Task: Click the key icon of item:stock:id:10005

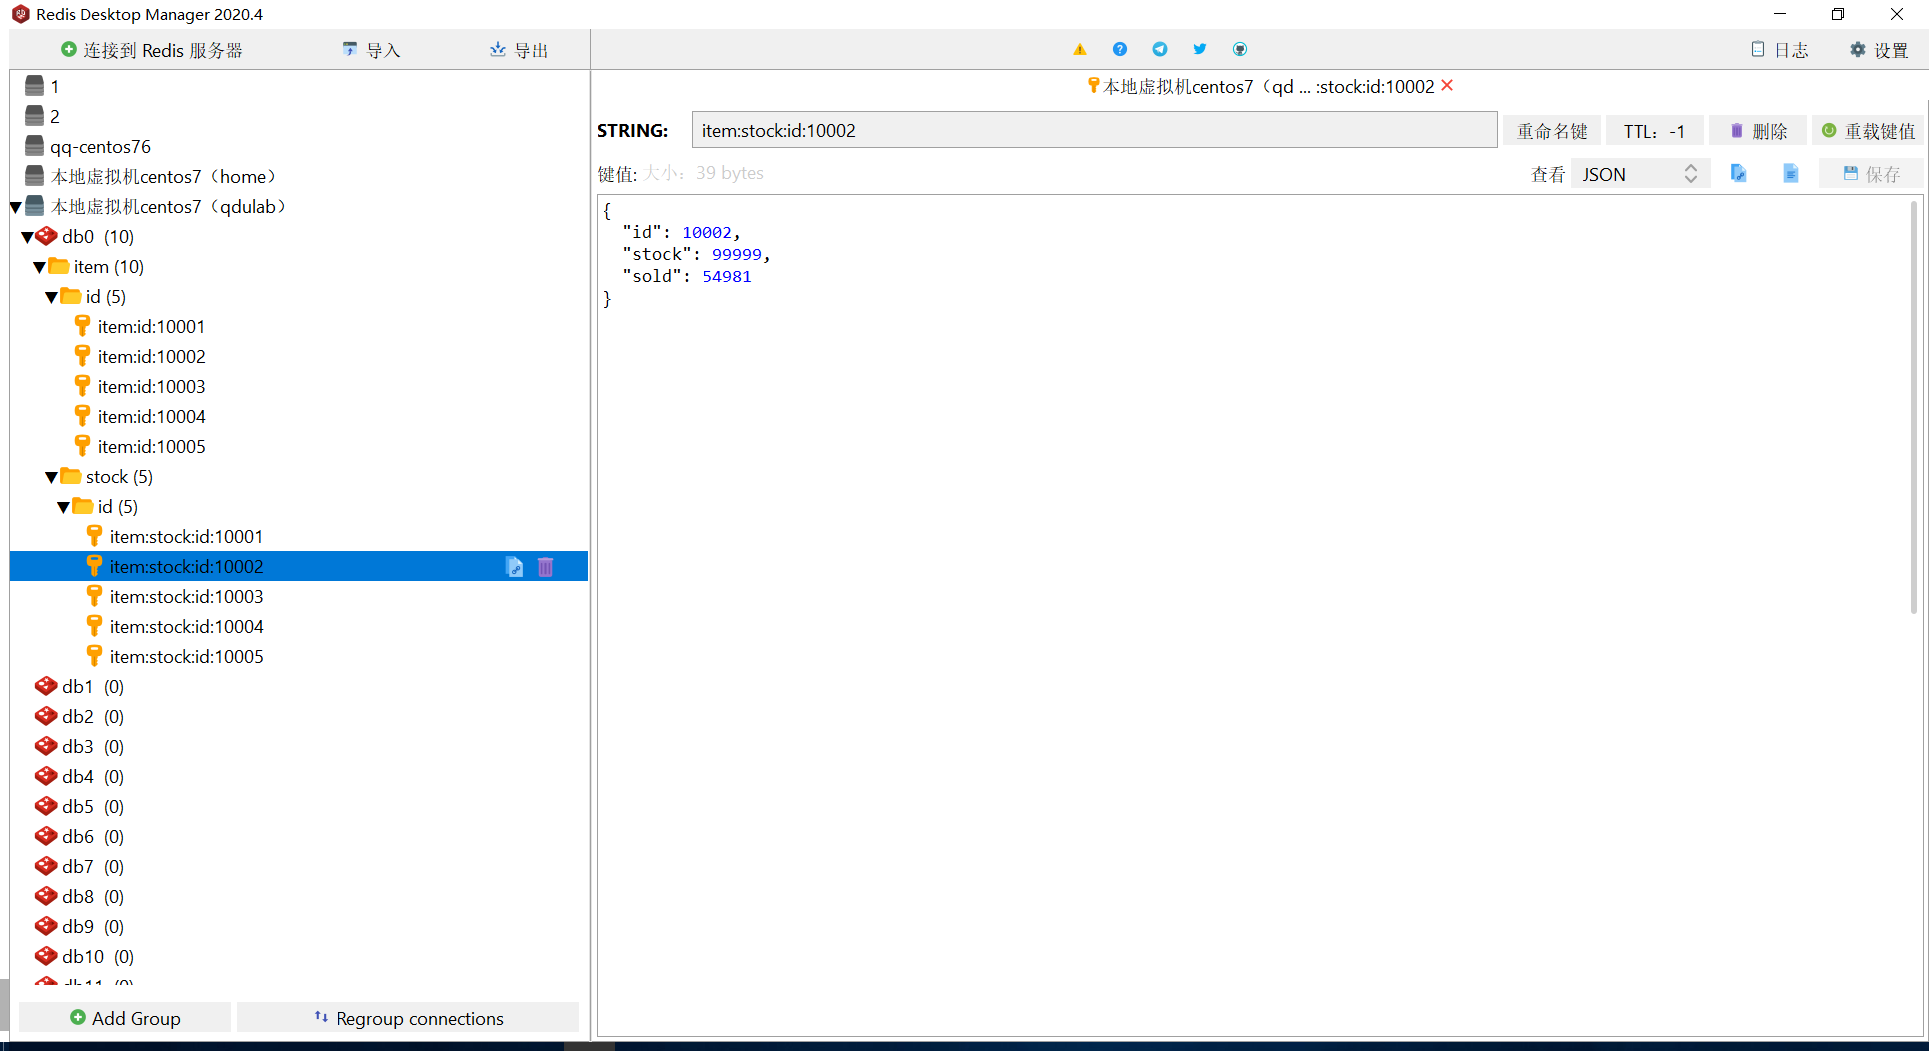Action: tap(95, 656)
